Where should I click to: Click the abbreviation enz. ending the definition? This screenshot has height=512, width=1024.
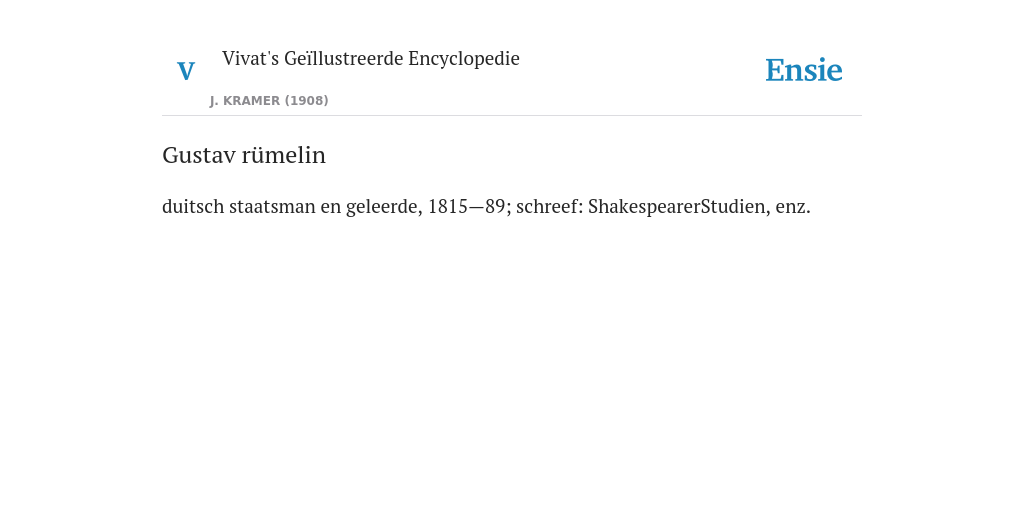[x=793, y=208]
